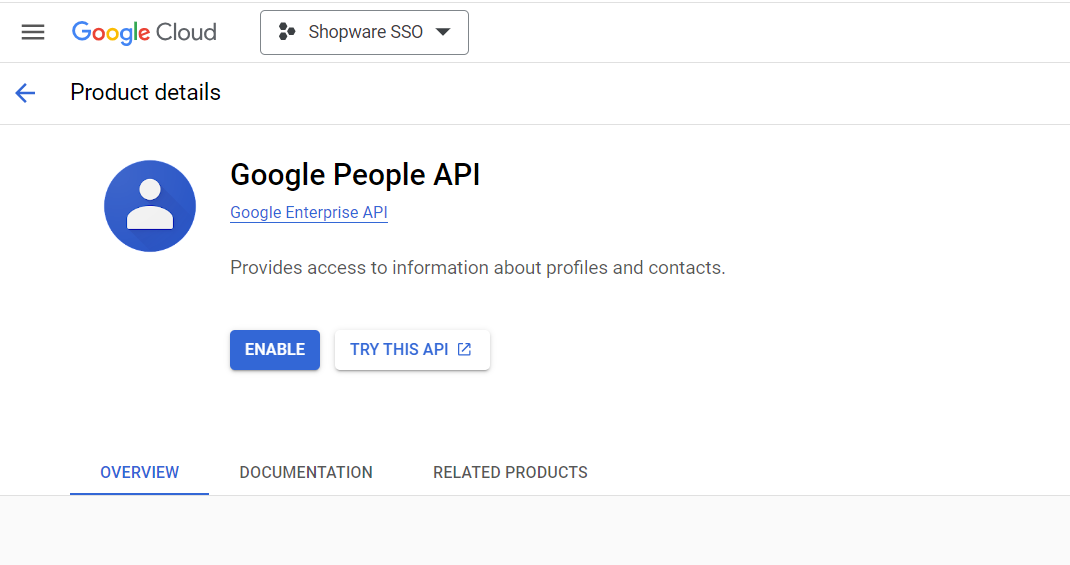1070x565 pixels.
Task: Click the Google People API title
Action: [x=355, y=175]
